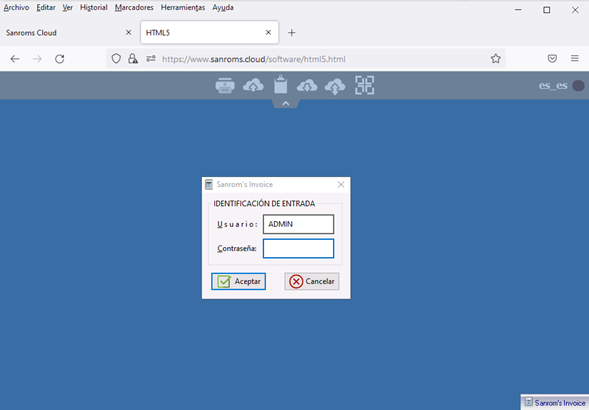The image size is (589, 410).
Task: Open the Editar menu
Action: 46,8
